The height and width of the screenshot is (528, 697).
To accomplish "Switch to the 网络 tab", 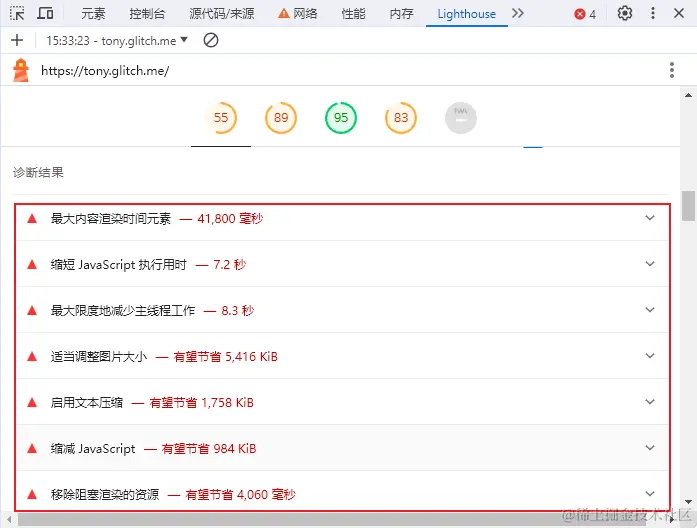I will [x=298, y=14].
